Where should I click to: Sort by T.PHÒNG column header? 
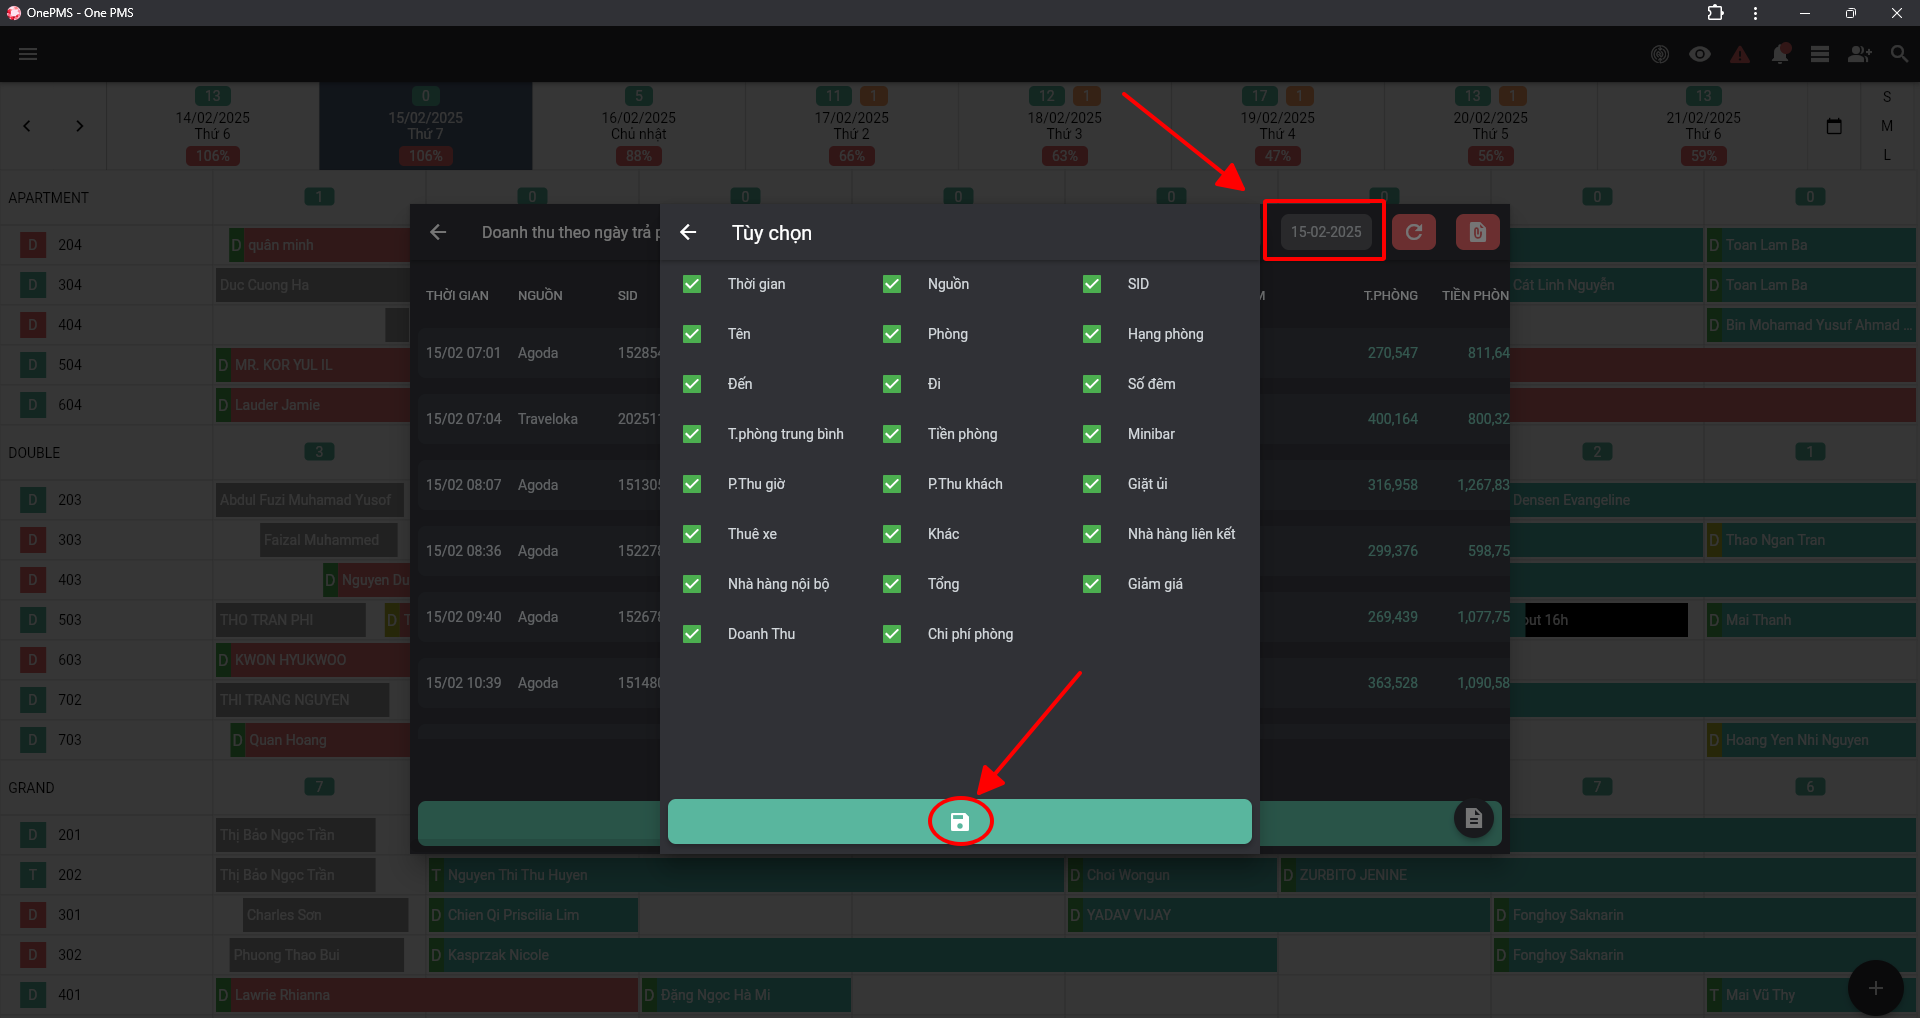(1390, 296)
